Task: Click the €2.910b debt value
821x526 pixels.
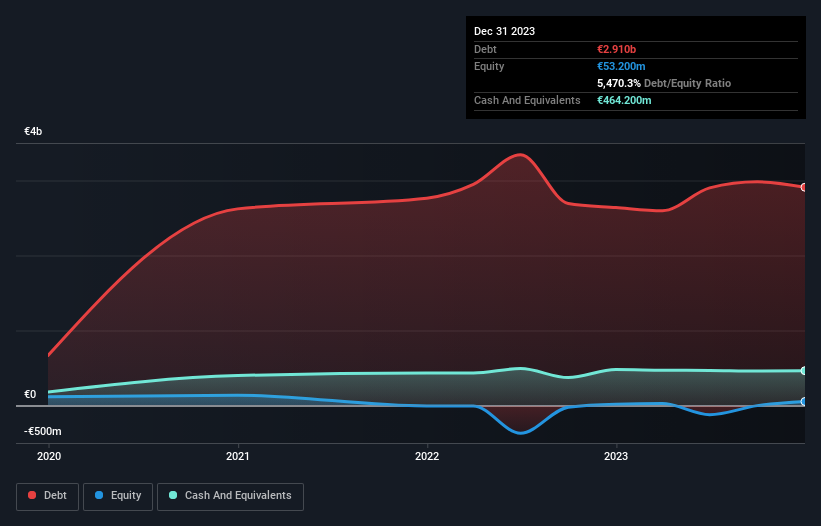Action: point(616,49)
